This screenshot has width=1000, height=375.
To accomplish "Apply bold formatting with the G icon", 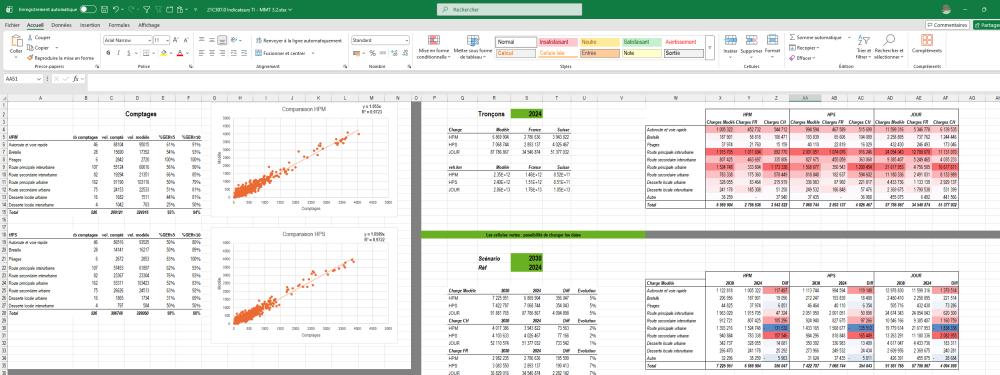I will coord(108,53).
